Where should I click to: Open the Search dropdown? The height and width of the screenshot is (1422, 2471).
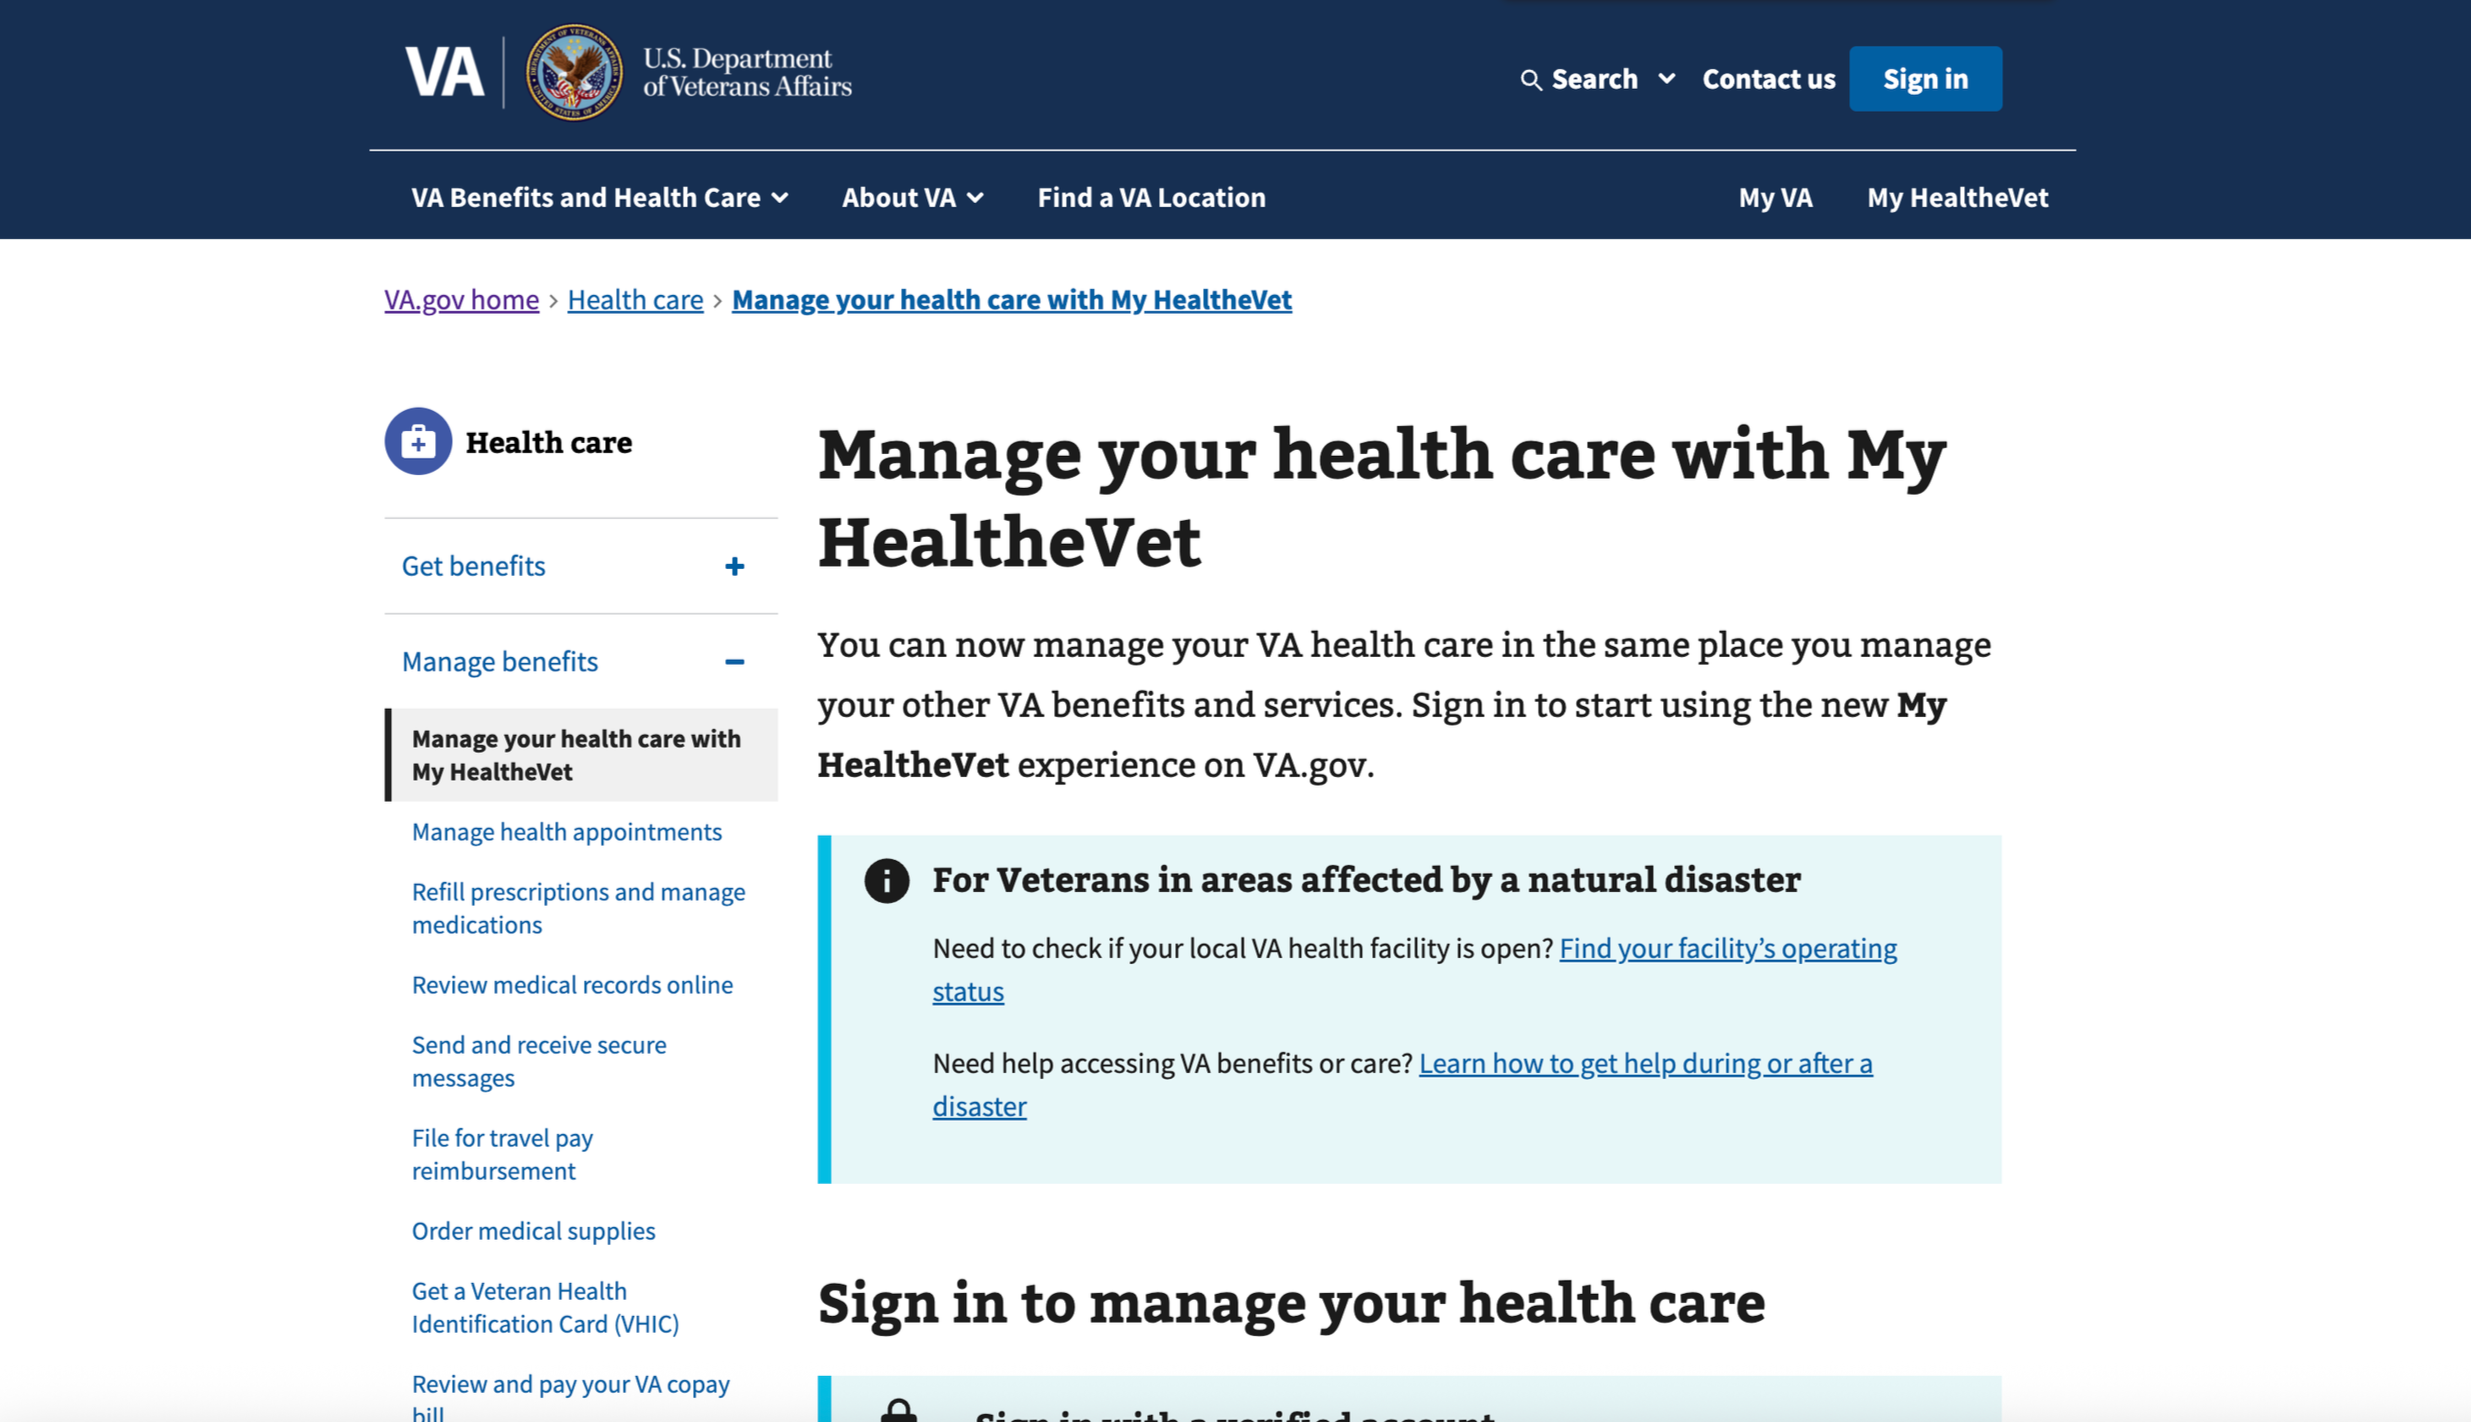1596,79
